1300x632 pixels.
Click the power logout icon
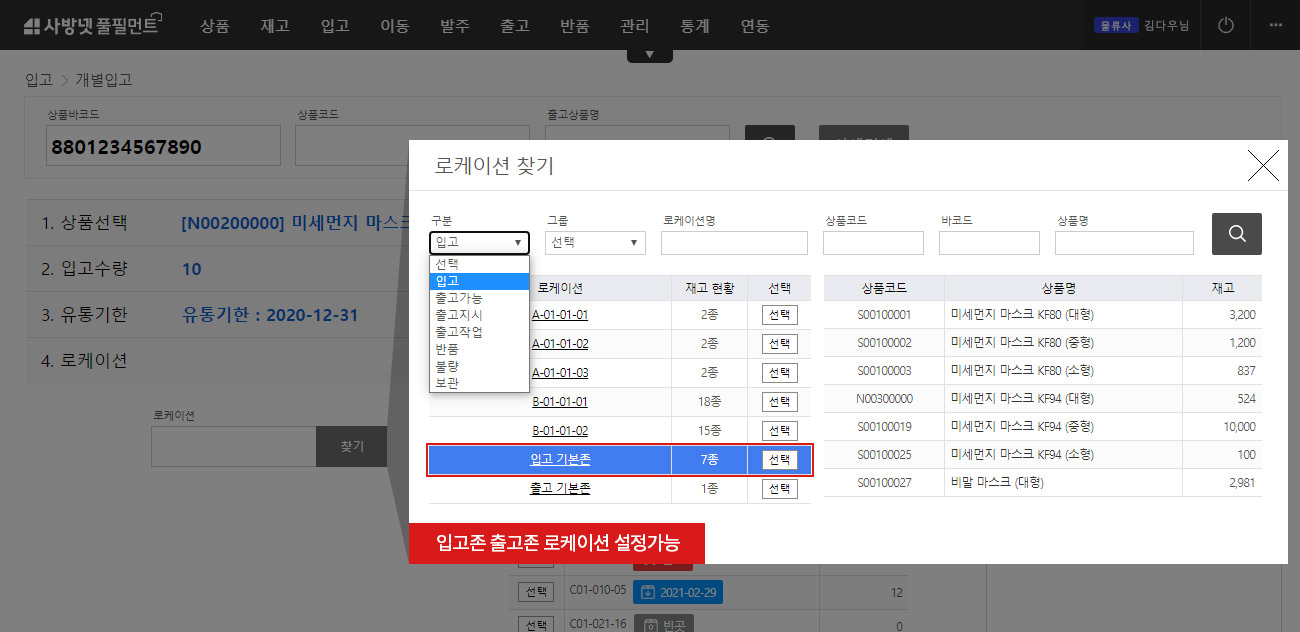(x=1226, y=25)
